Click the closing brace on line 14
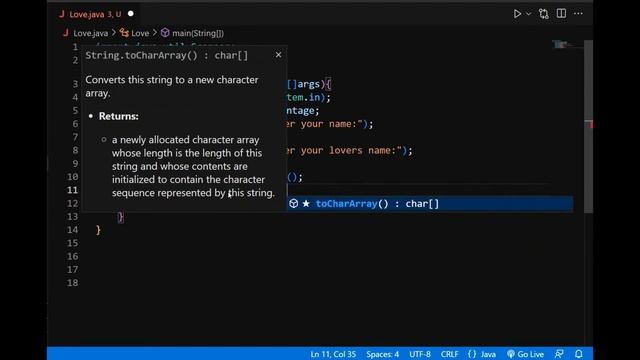640x360 pixels. (x=98, y=230)
